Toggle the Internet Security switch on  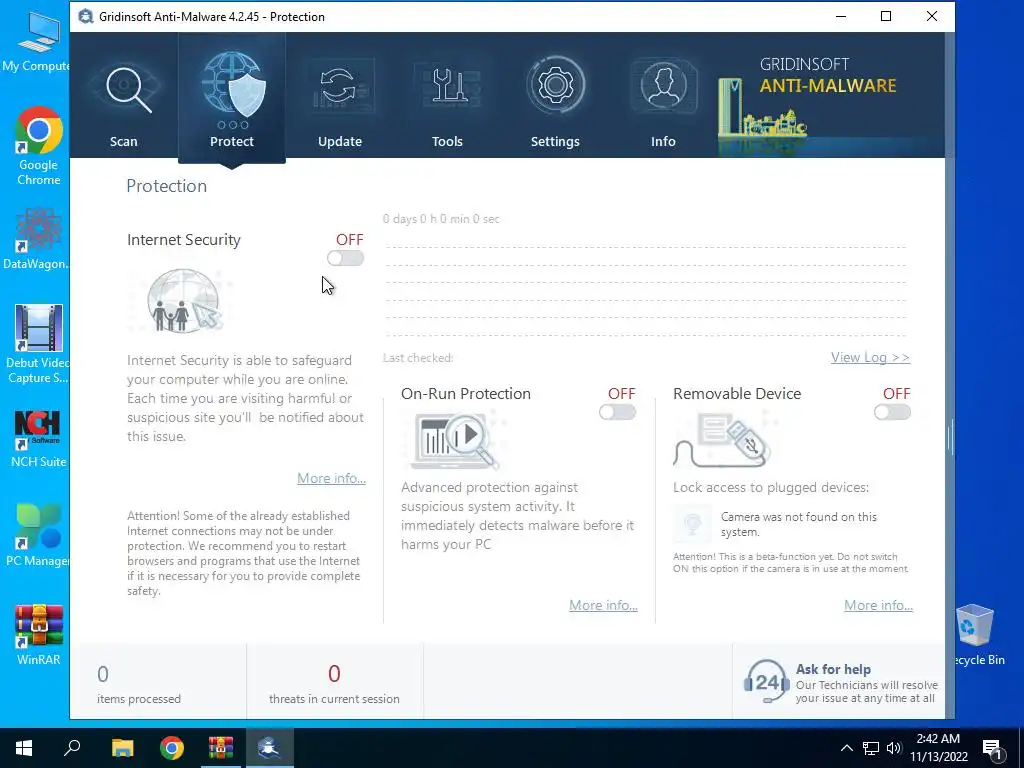(x=345, y=258)
